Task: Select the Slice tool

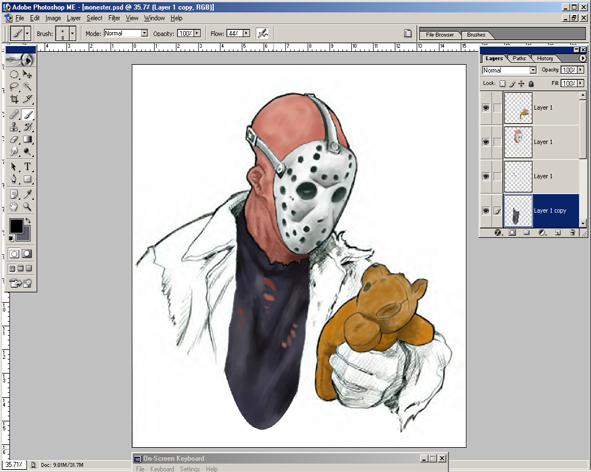Action: click(27, 99)
